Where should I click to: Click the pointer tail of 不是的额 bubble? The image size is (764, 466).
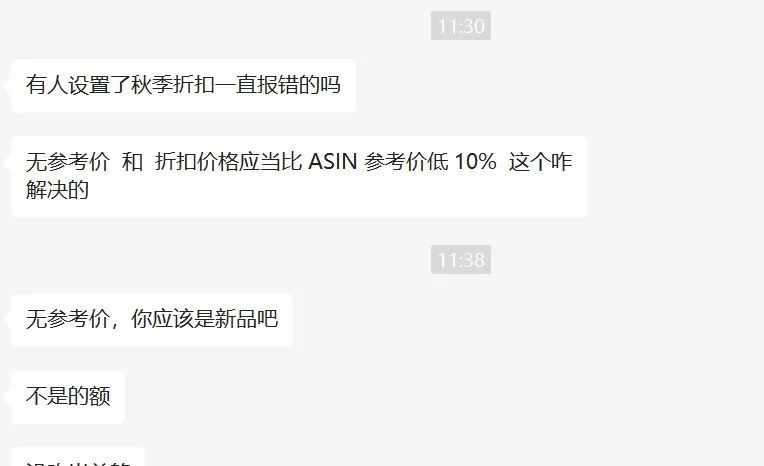(x=7, y=397)
